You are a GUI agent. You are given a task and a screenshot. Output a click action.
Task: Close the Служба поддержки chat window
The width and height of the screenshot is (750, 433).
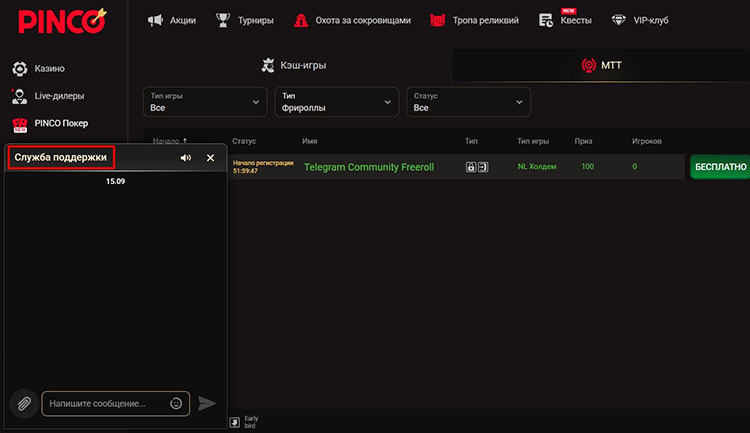pos(210,158)
